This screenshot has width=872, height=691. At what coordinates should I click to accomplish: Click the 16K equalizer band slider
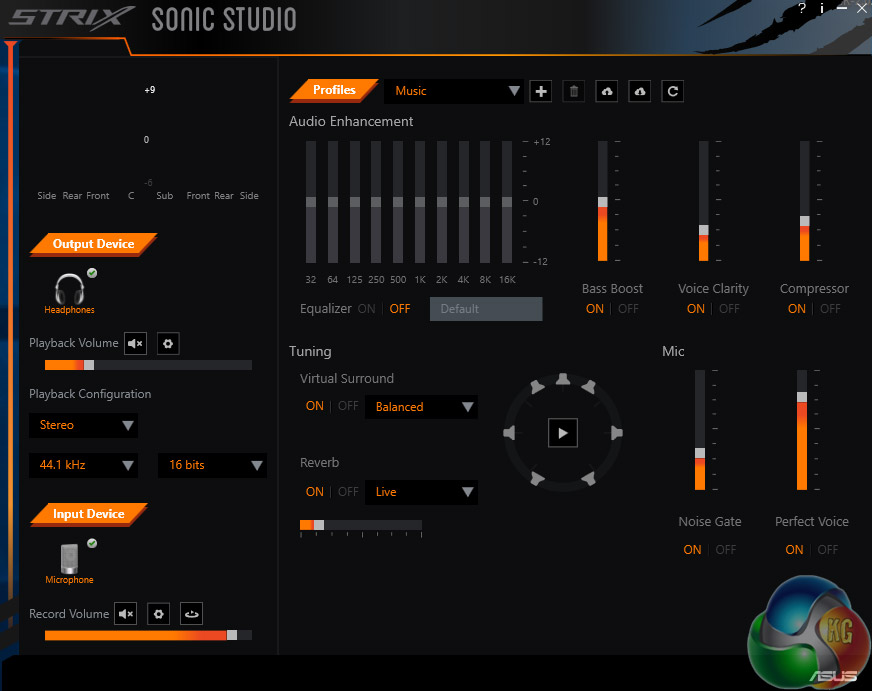pyautogui.click(x=507, y=202)
